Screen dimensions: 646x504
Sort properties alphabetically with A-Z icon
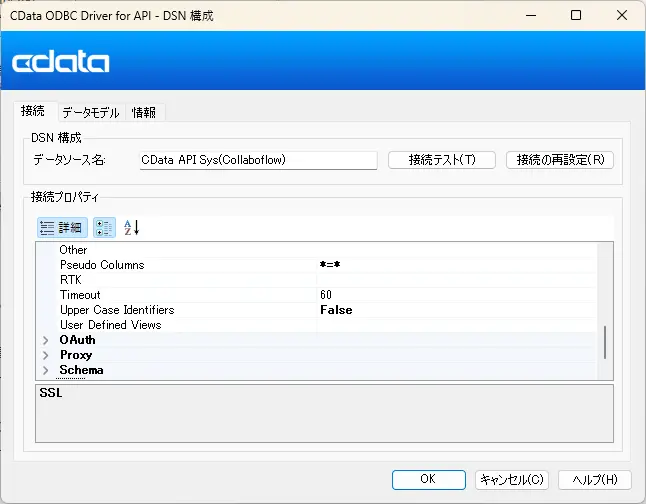coord(132,227)
